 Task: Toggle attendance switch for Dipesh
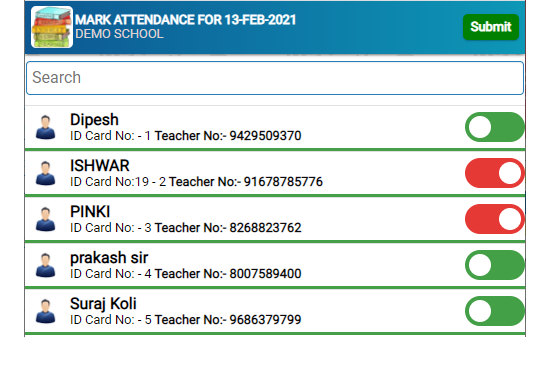495,127
